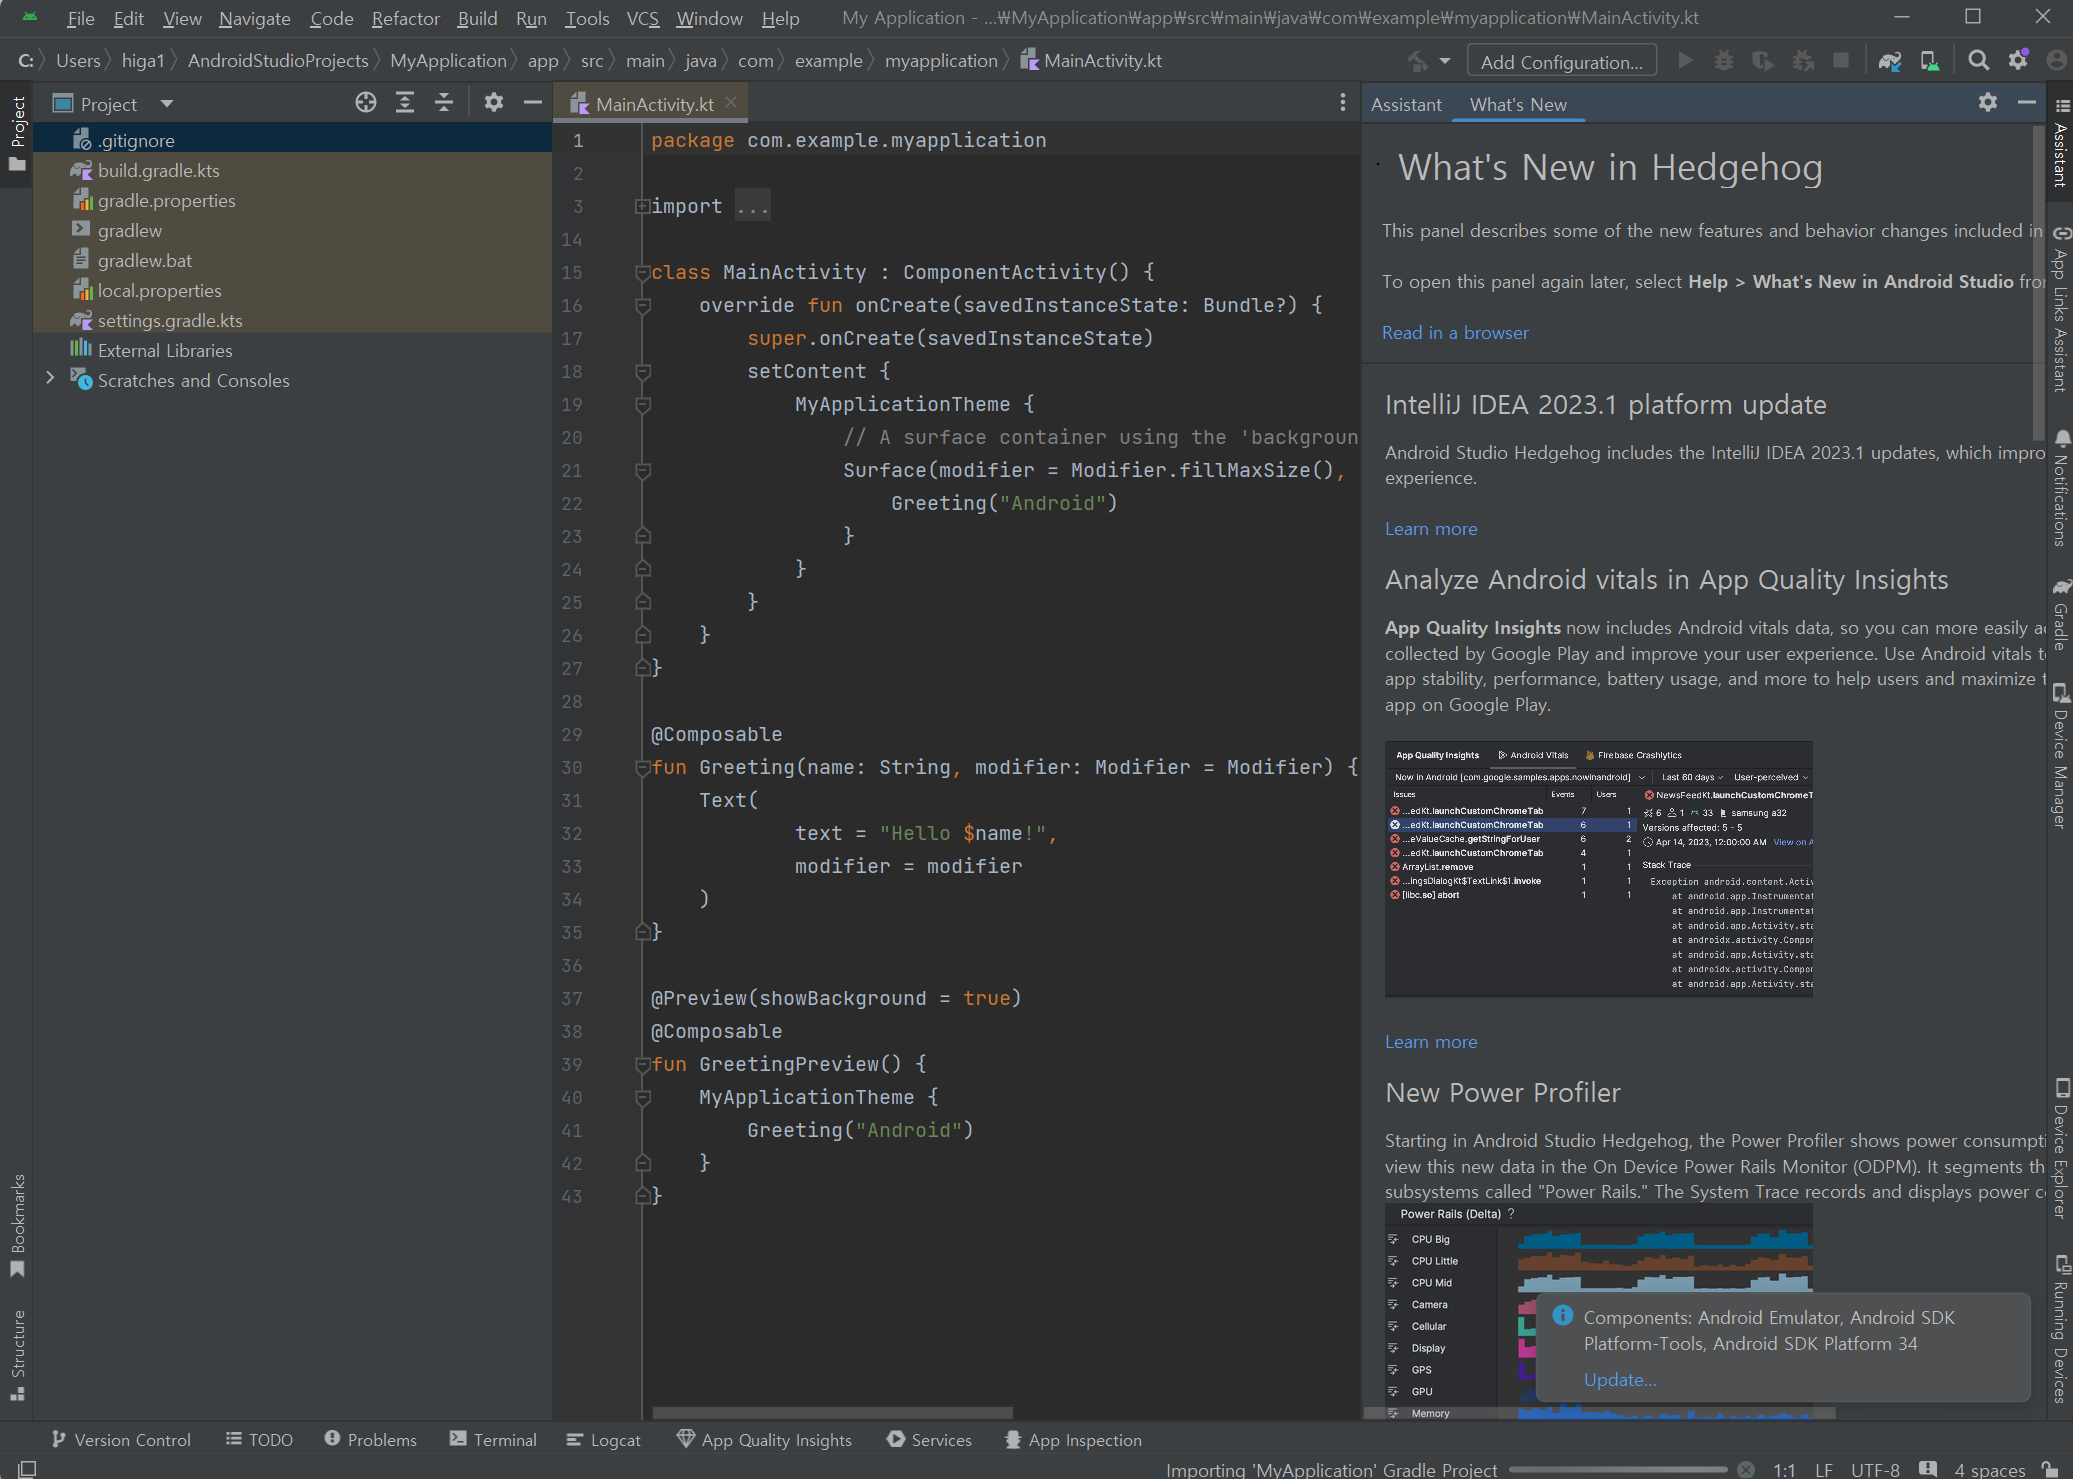
Task: Open the Refactor menu
Action: tap(405, 18)
